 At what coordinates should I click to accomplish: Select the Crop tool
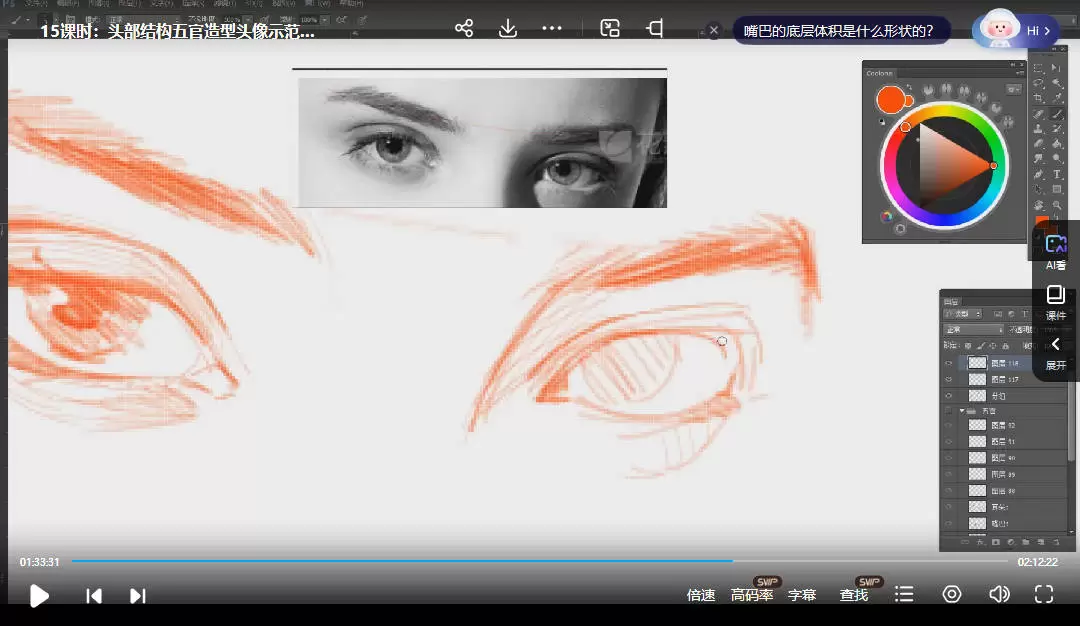[x=1038, y=98]
